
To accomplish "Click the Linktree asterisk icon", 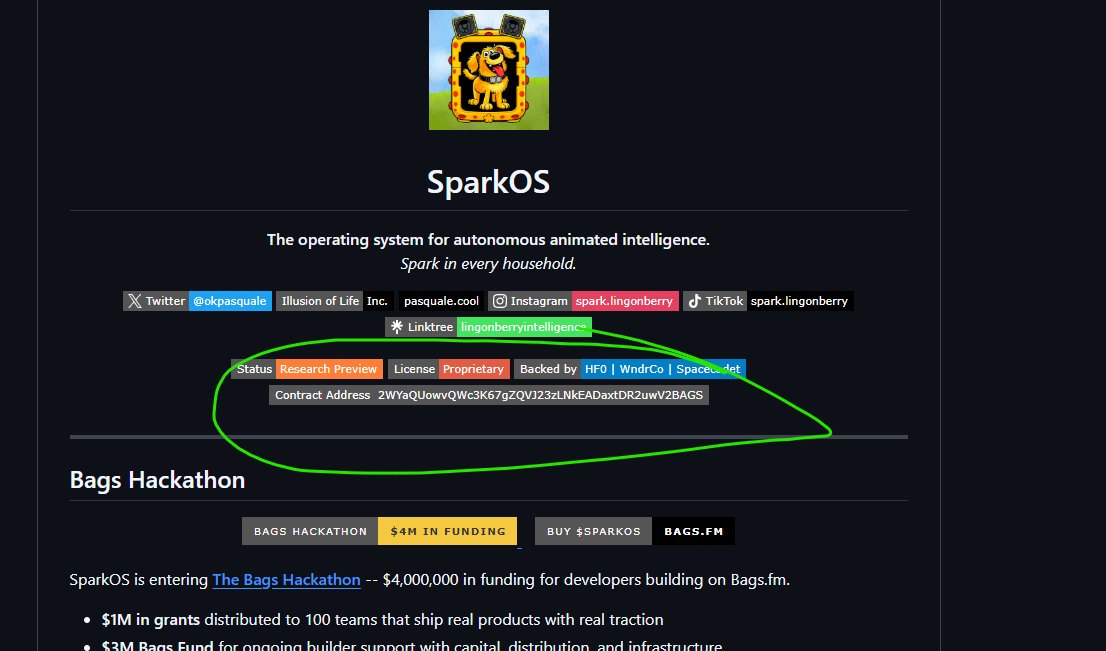I will [397, 327].
